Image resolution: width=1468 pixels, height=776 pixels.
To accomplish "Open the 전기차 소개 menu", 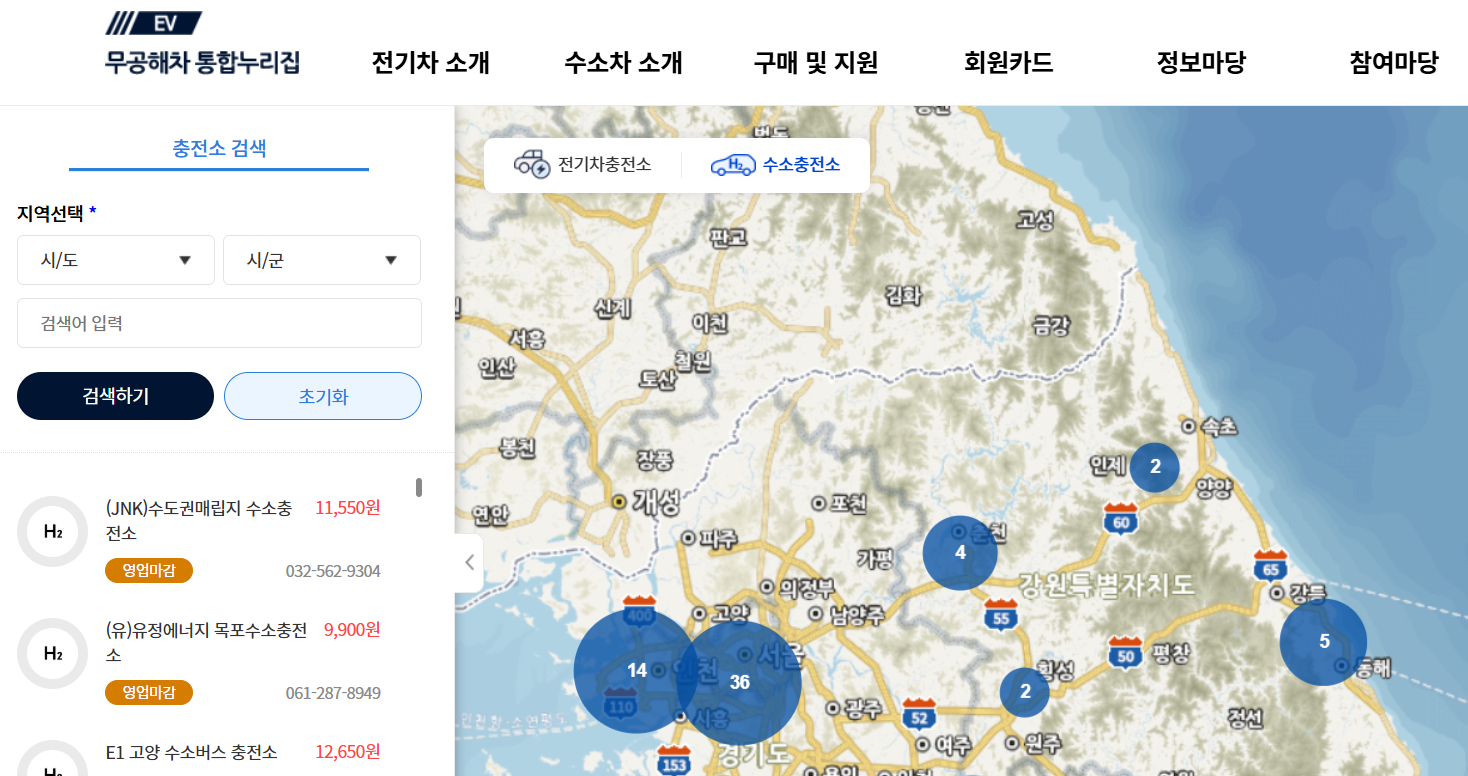I will tap(431, 62).
